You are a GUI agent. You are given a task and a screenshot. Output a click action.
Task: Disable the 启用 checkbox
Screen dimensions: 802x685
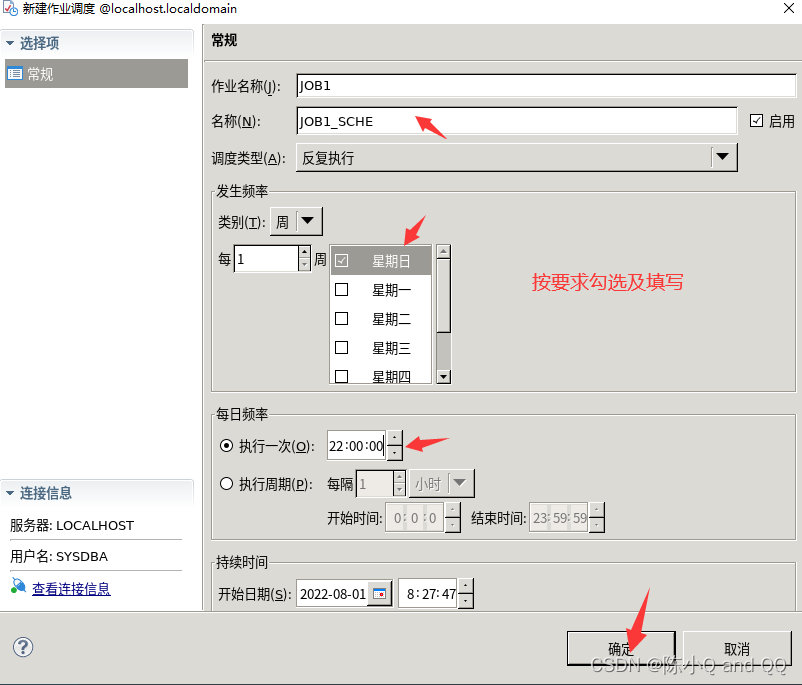757,120
